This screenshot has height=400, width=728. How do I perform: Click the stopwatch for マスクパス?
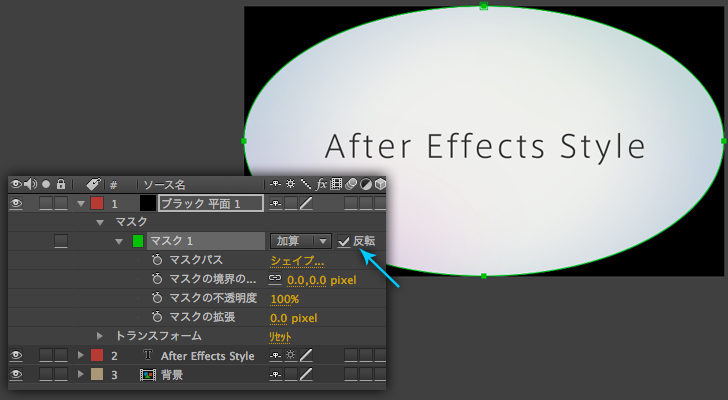pos(157,260)
